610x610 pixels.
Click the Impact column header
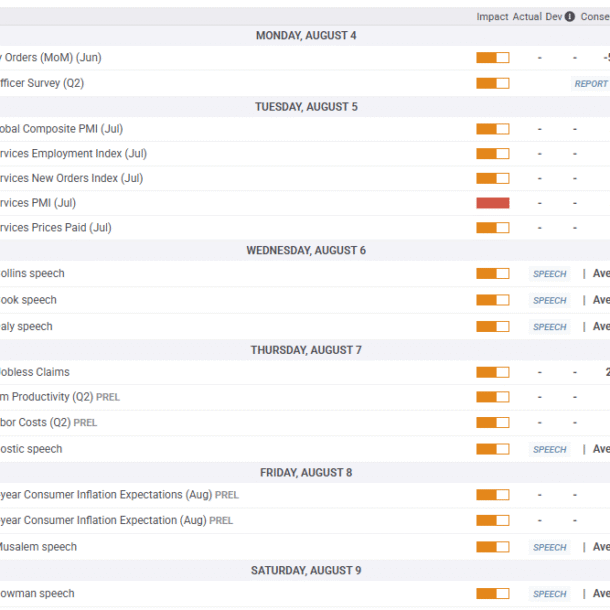[492, 17]
